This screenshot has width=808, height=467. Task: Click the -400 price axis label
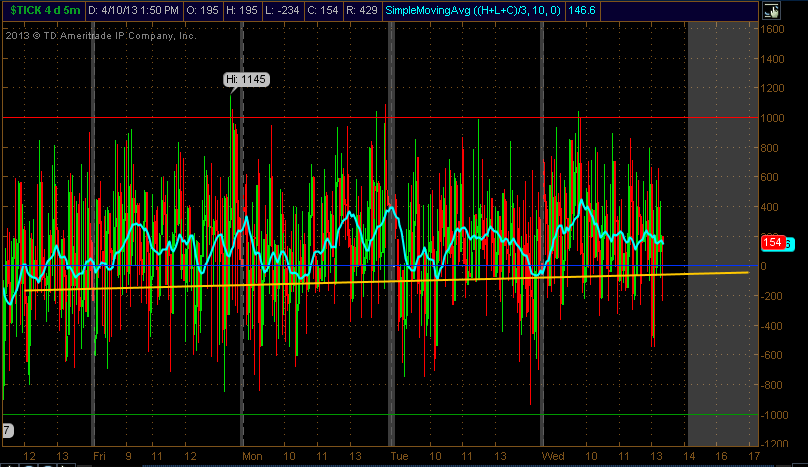(771, 326)
